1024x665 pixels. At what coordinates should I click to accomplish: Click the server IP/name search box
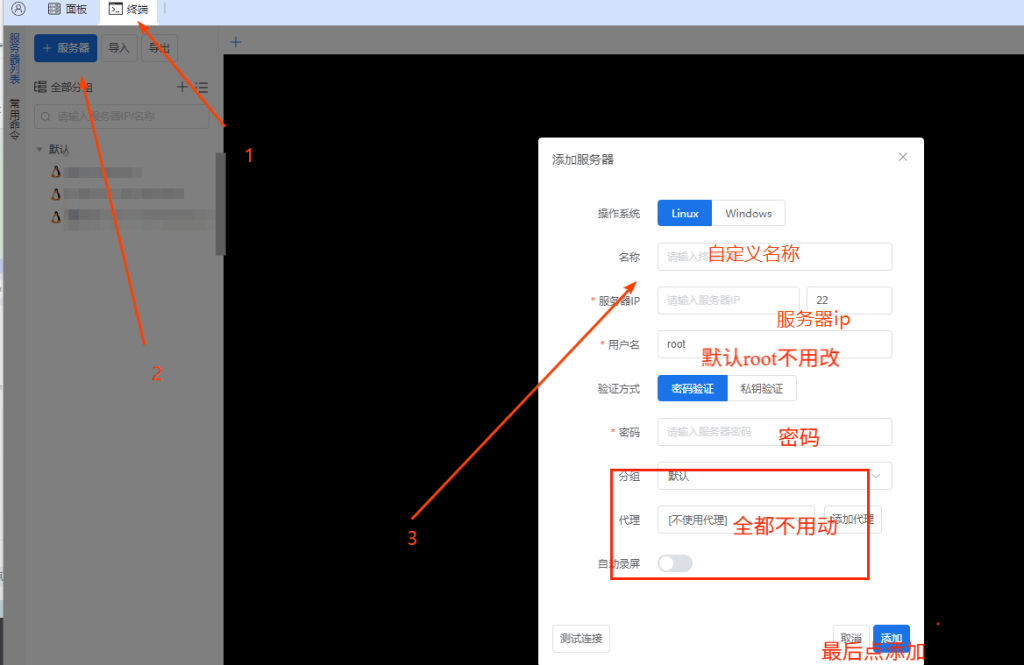click(x=120, y=117)
